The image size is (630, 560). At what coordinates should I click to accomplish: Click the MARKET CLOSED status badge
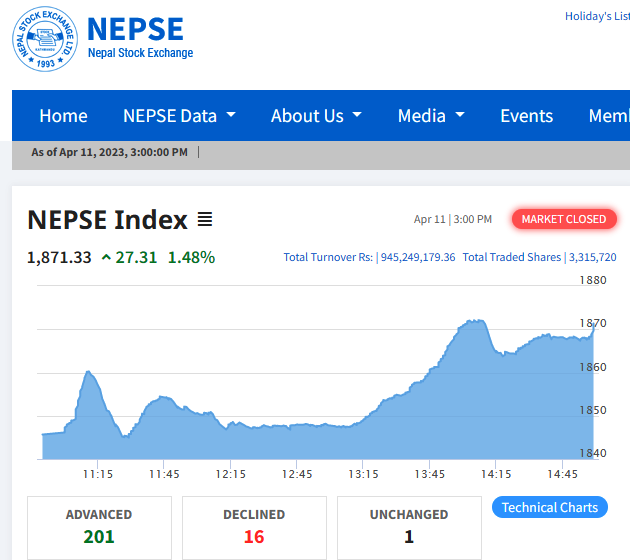(x=564, y=219)
